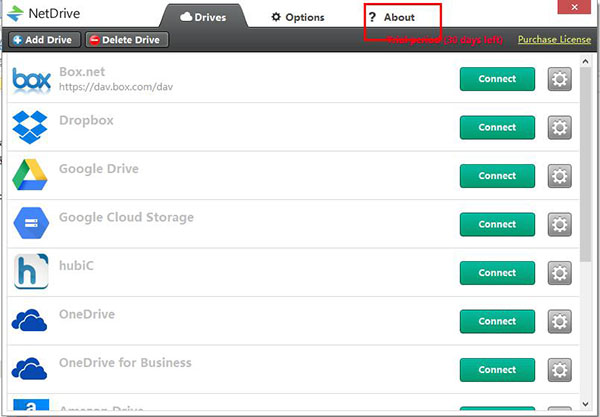Viewport: 600px width, 417px height.
Task: Connect OneDrive for Business
Action: click(x=497, y=370)
